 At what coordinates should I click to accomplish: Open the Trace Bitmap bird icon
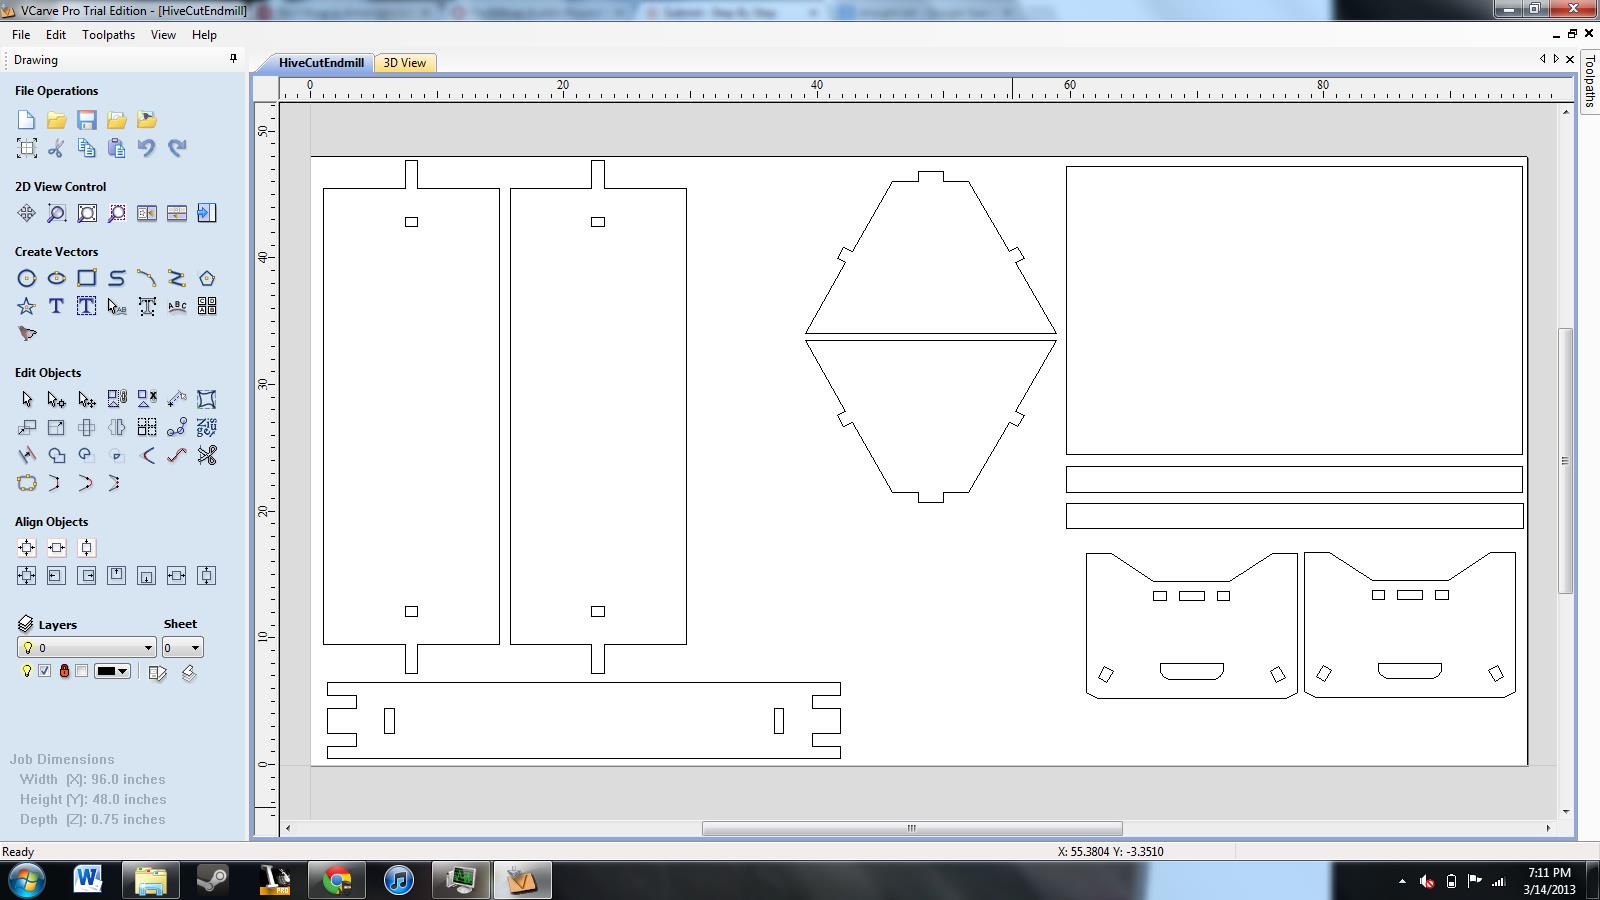tap(27, 334)
